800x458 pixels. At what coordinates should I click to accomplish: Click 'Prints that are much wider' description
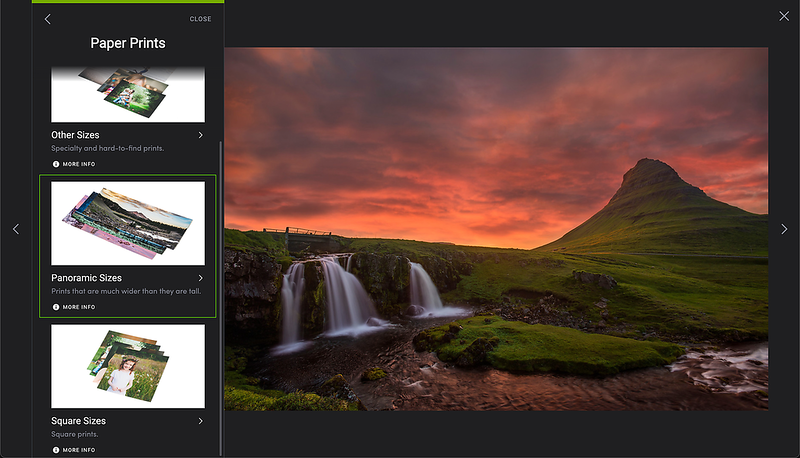click(x=126, y=291)
